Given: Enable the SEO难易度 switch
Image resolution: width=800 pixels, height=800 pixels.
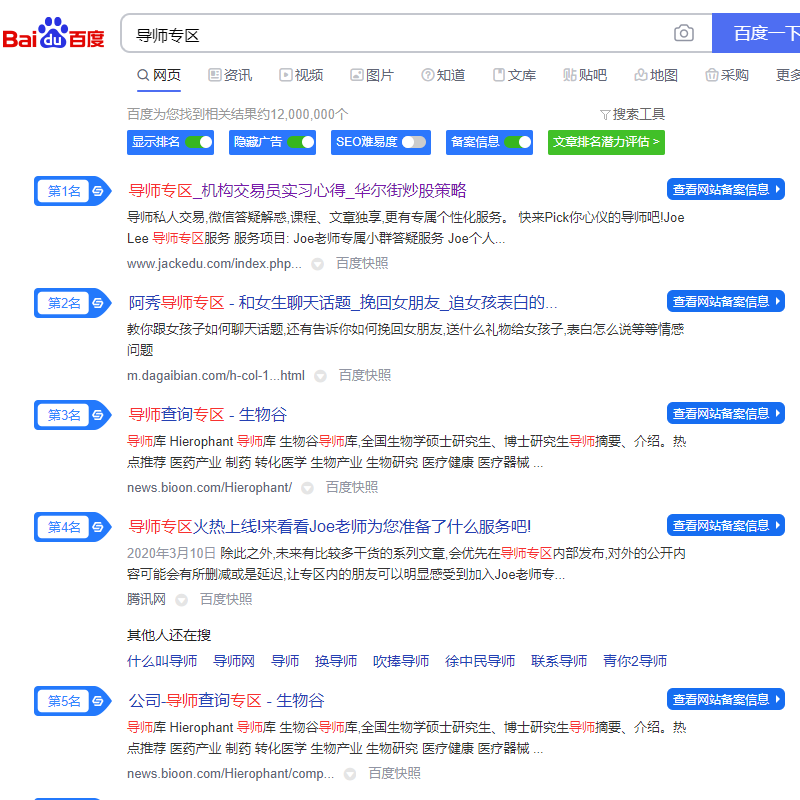Looking at the screenshot, I should [x=414, y=142].
